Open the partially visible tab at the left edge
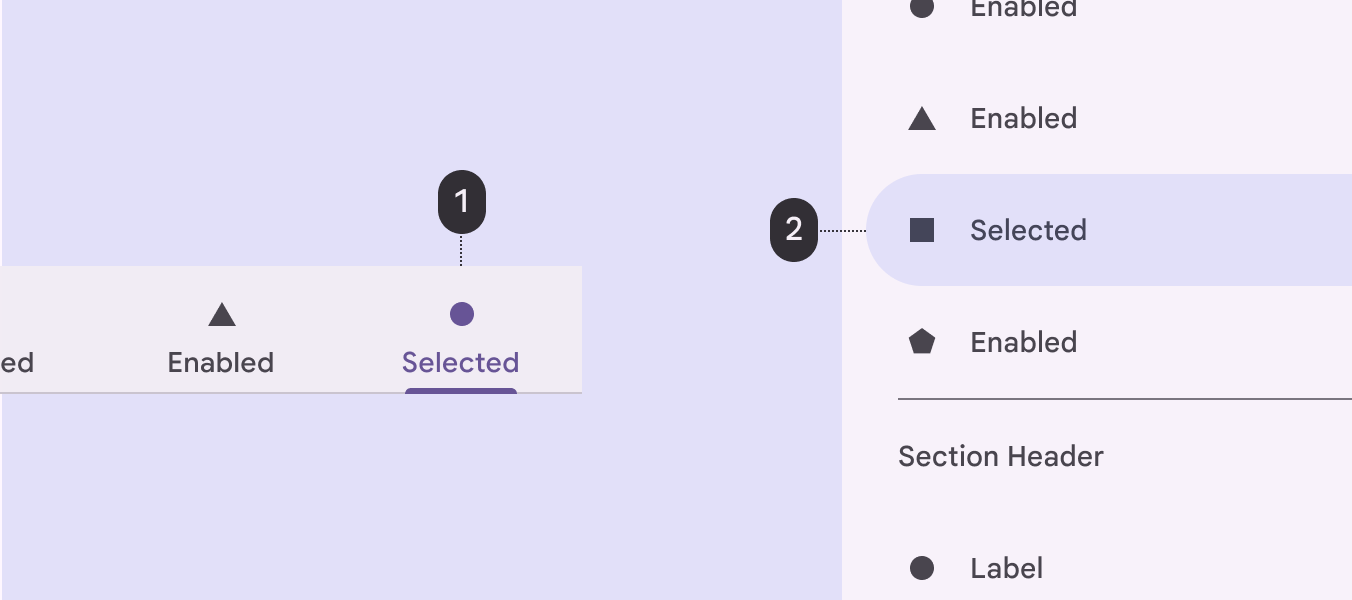 17,362
